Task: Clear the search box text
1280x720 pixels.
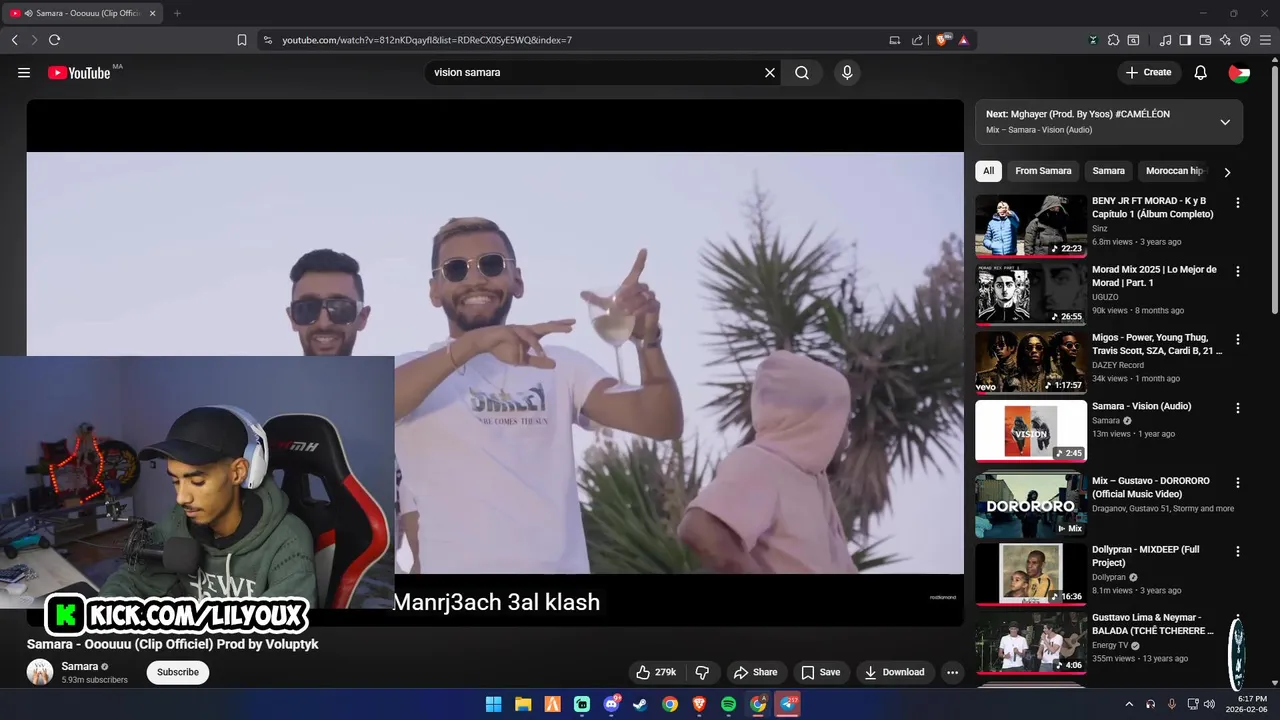Action: pos(770,73)
